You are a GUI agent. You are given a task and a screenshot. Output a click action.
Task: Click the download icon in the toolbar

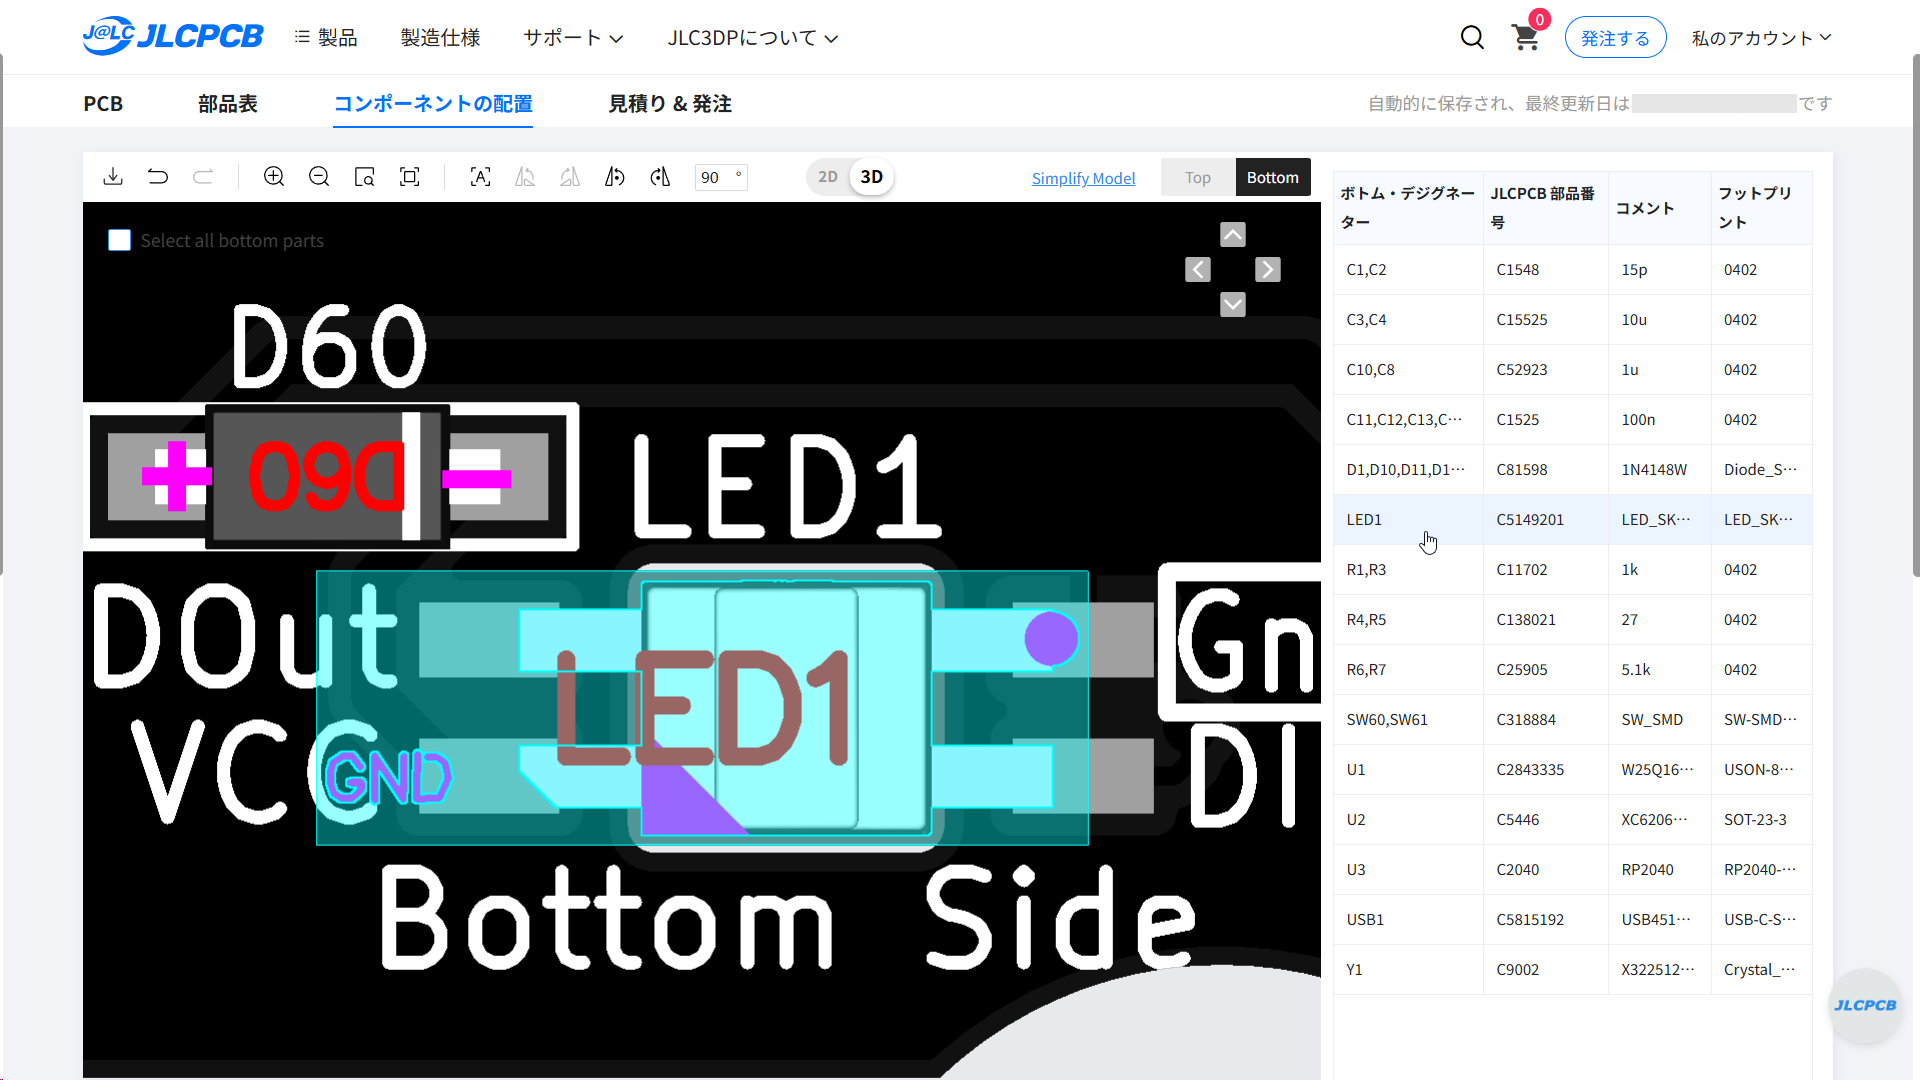113,177
